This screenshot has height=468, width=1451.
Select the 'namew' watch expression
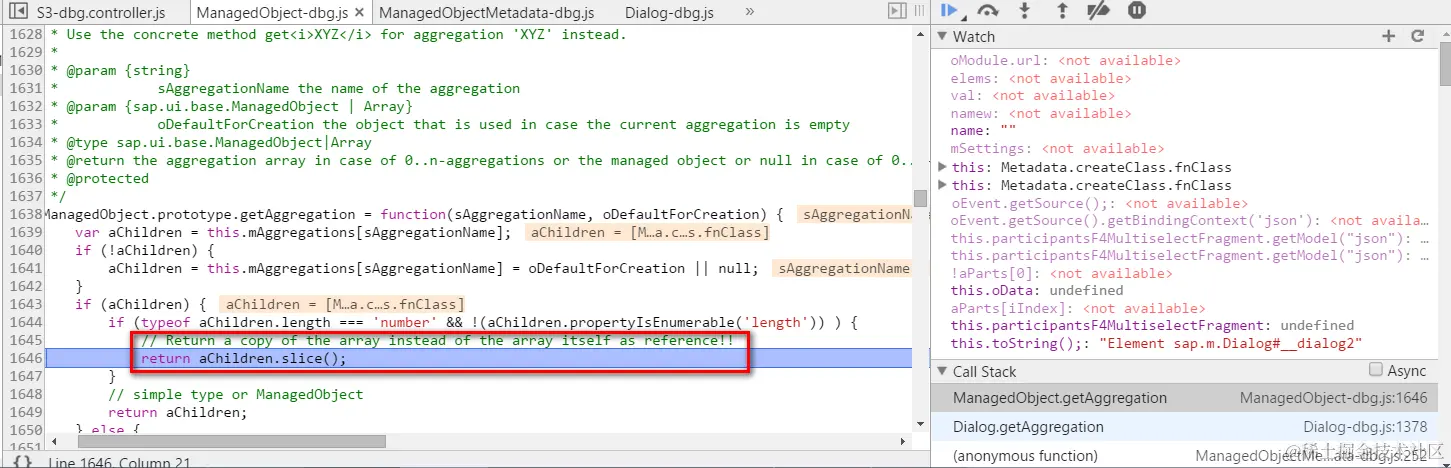(x=1040, y=113)
